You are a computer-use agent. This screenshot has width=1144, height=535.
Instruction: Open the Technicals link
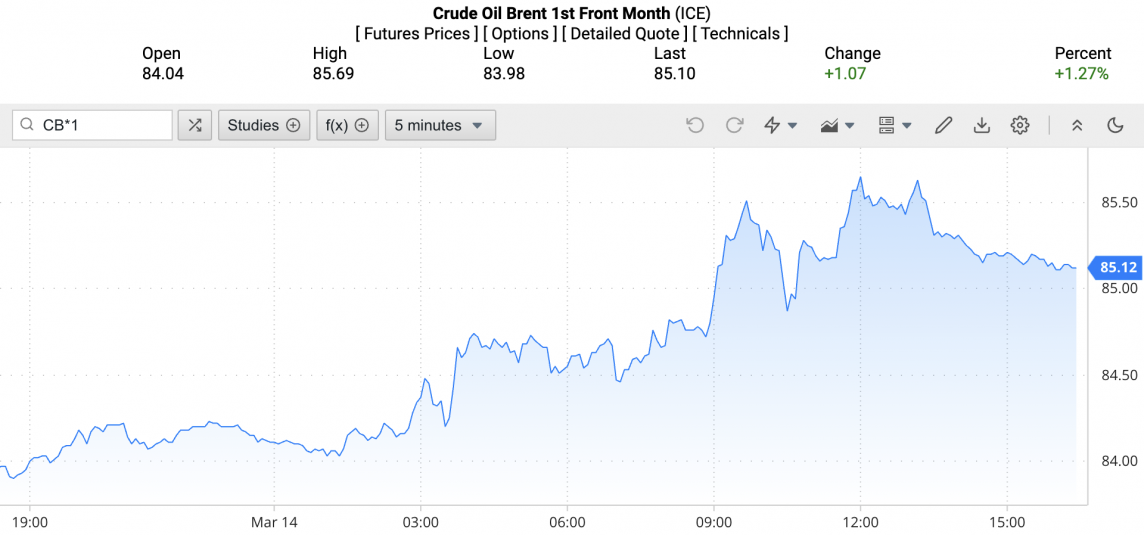[740, 33]
